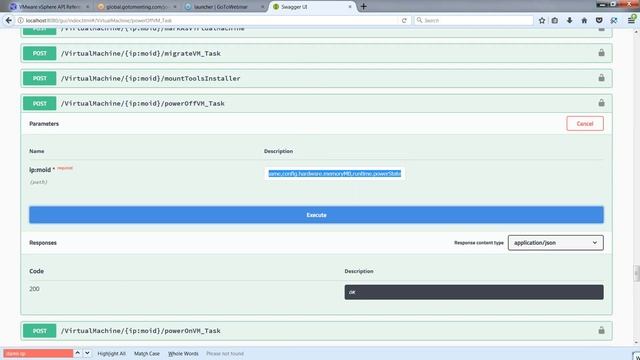Bookmark this page with the star icon
This screenshot has height=360, width=640.
point(542,20)
